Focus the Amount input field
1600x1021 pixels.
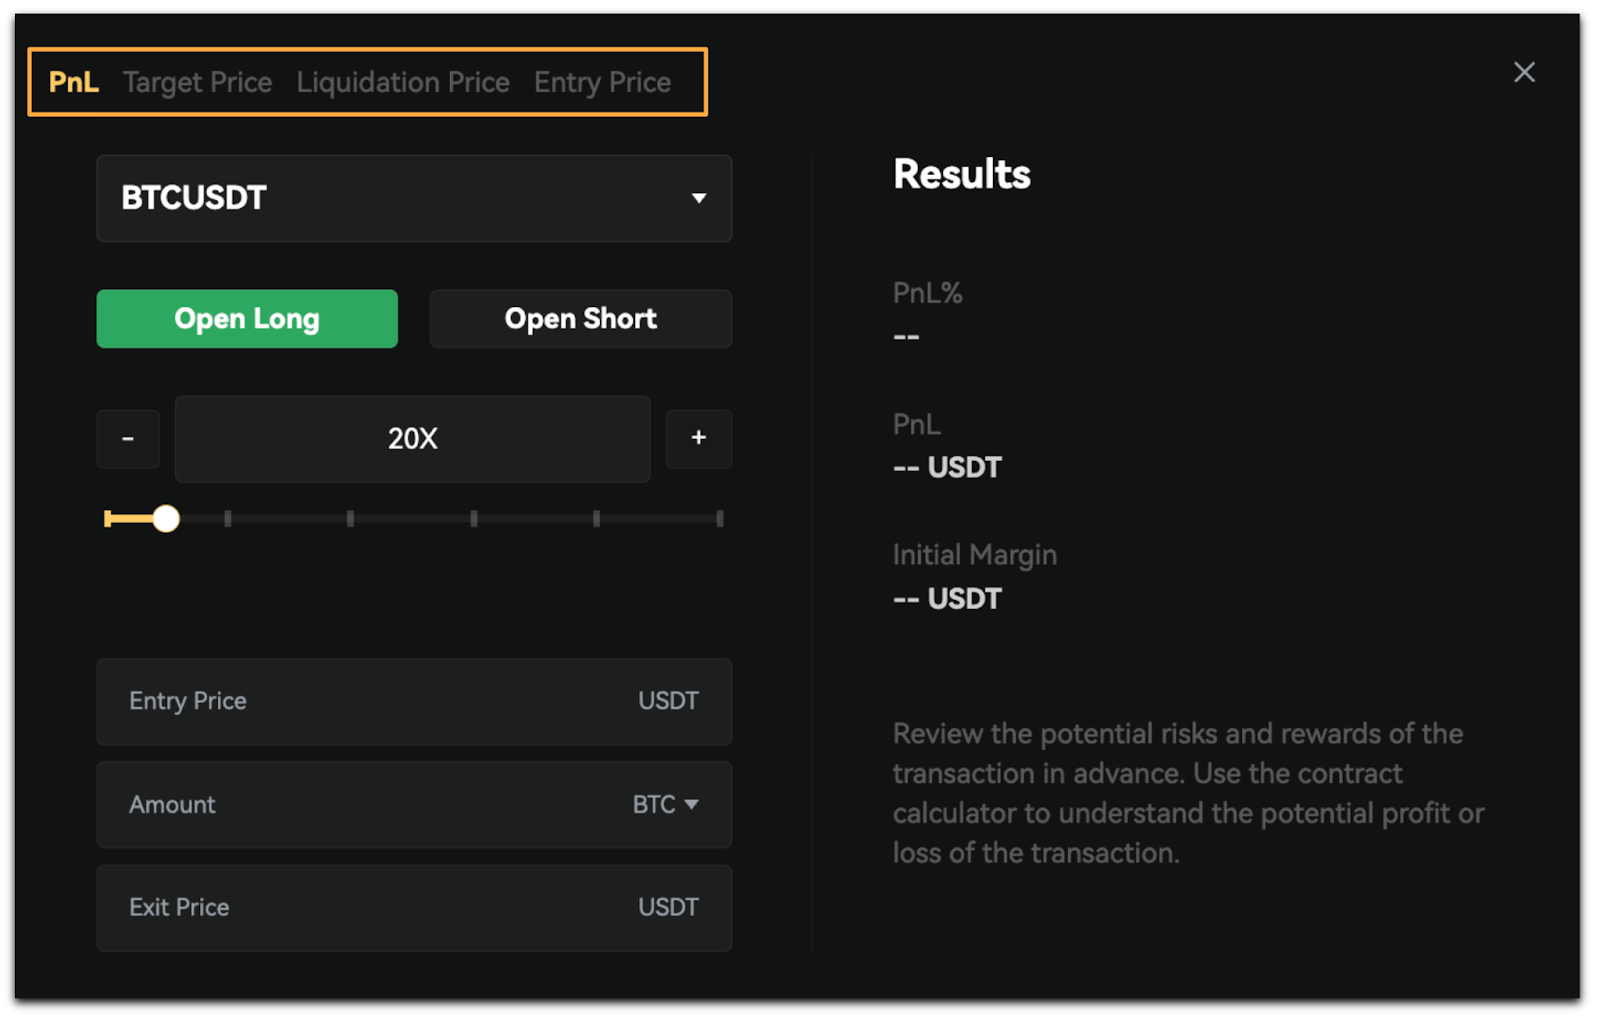(414, 805)
